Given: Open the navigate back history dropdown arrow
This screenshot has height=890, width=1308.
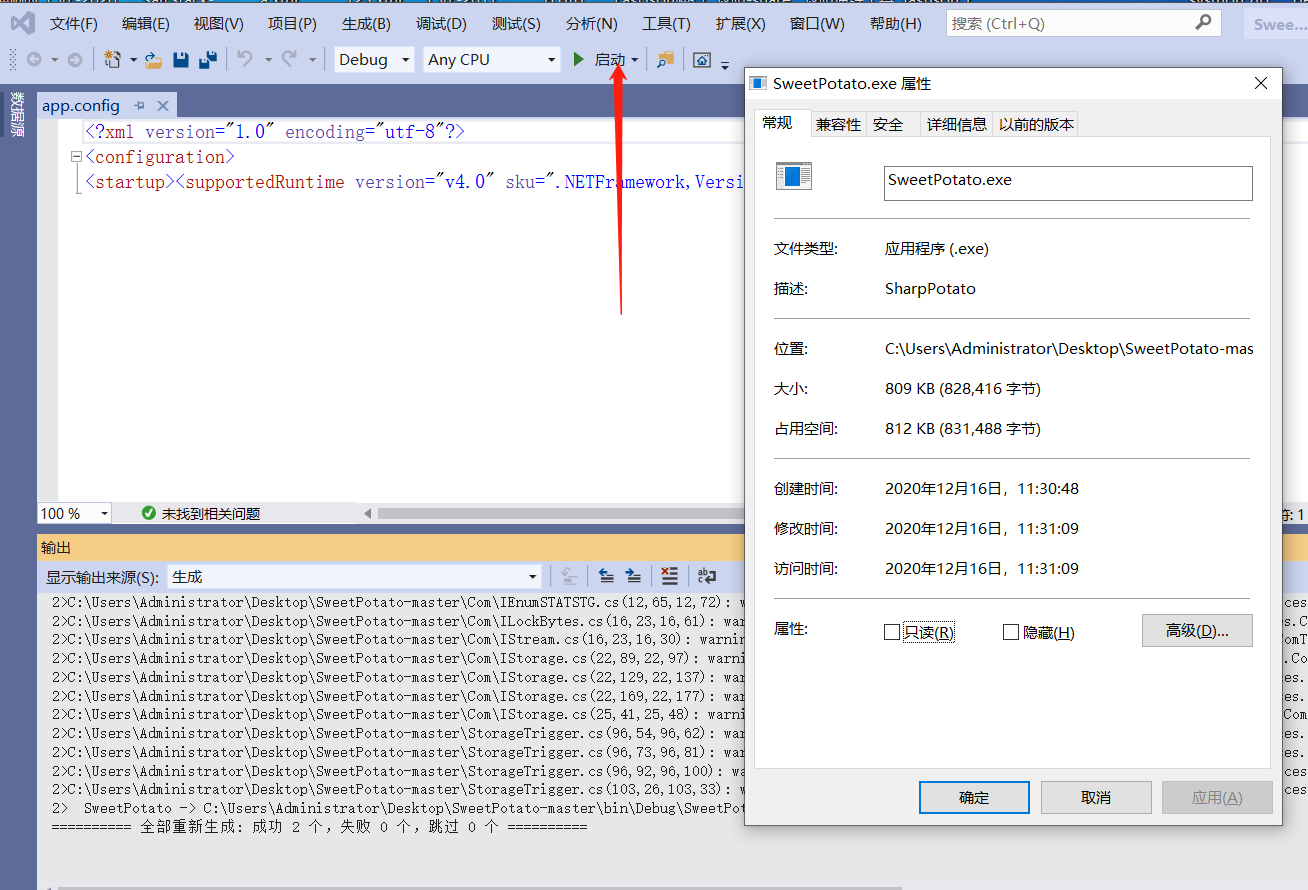Looking at the screenshot, I should pyautogui.click(x=54, y=61).
